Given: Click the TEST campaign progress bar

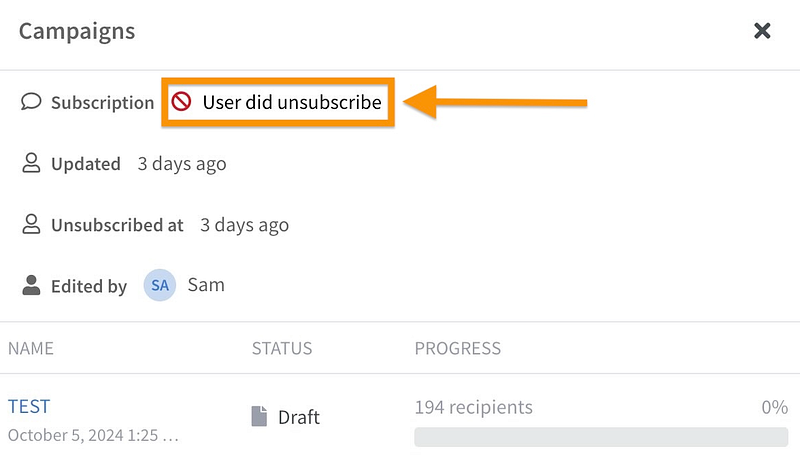Looking at the screenshot, I should [x=601, y=437].
